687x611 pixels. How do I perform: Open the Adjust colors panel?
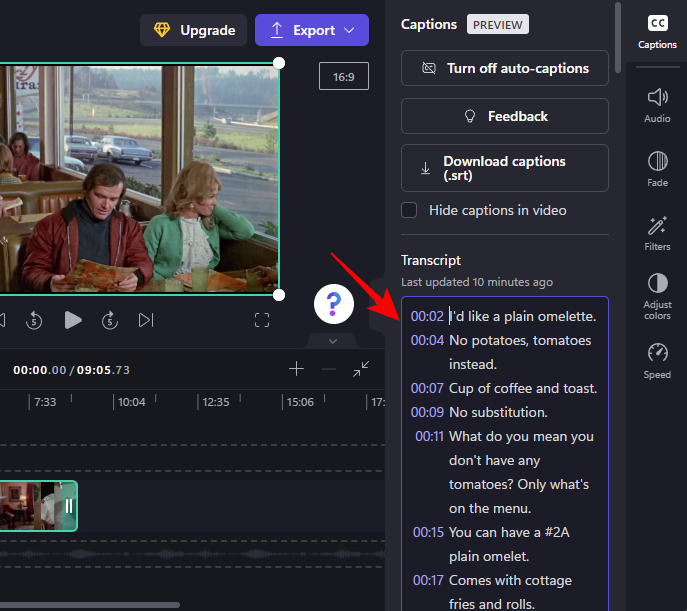tap(657, 296)
